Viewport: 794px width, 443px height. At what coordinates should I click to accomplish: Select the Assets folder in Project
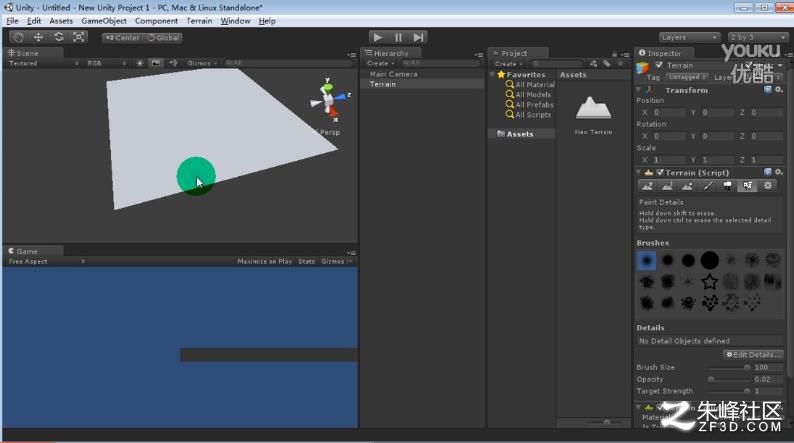tap(520, 134)
